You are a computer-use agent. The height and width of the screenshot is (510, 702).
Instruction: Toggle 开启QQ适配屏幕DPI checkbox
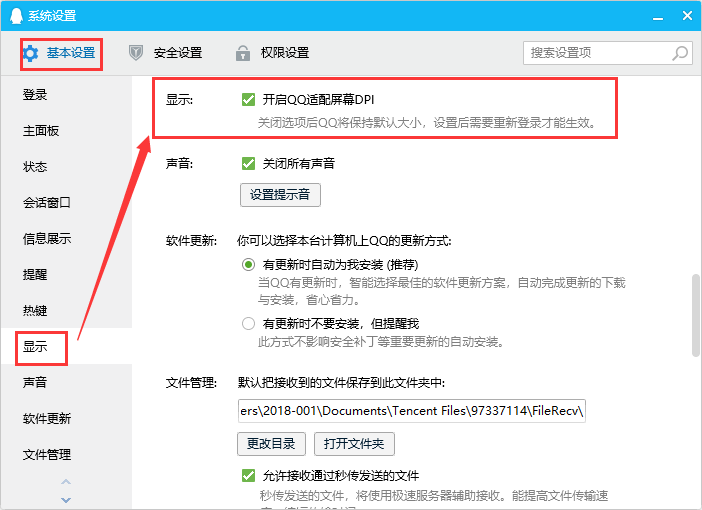[x=248, y=99]
